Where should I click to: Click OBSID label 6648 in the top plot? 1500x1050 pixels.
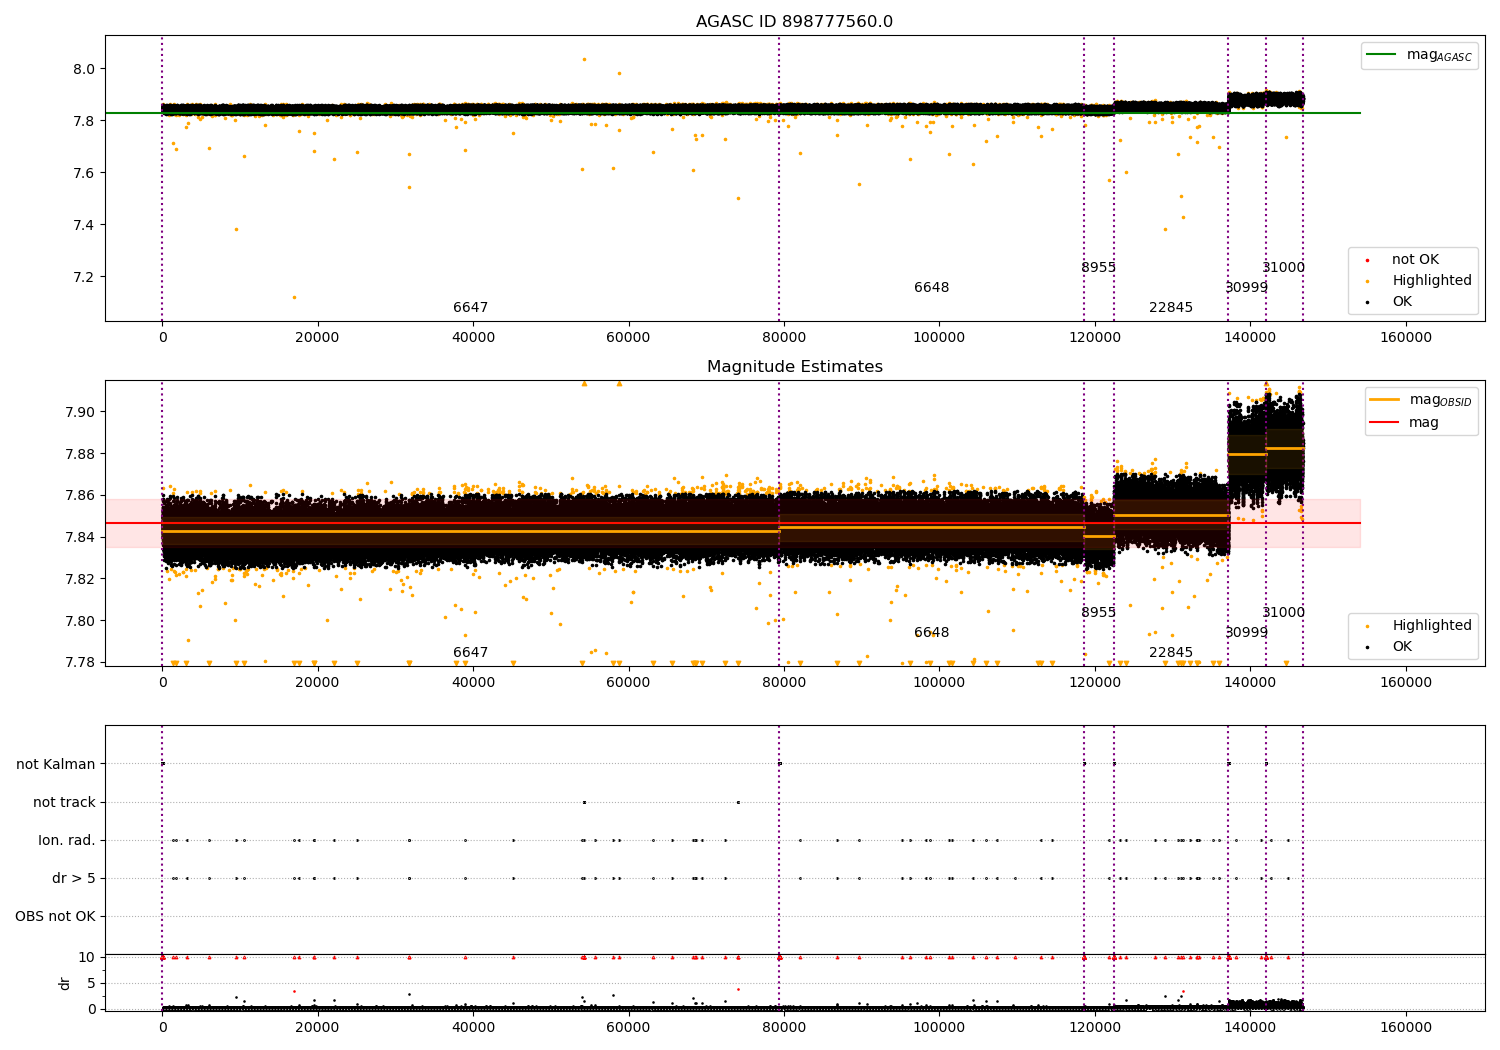click(932, 288)
